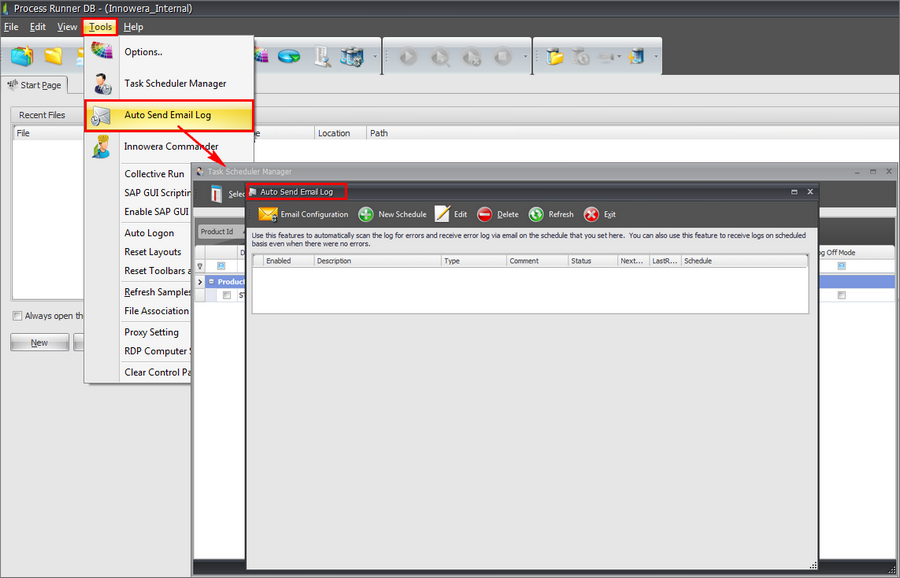
Task: Select the Recent Files tab
Action: tap(42, 115)
